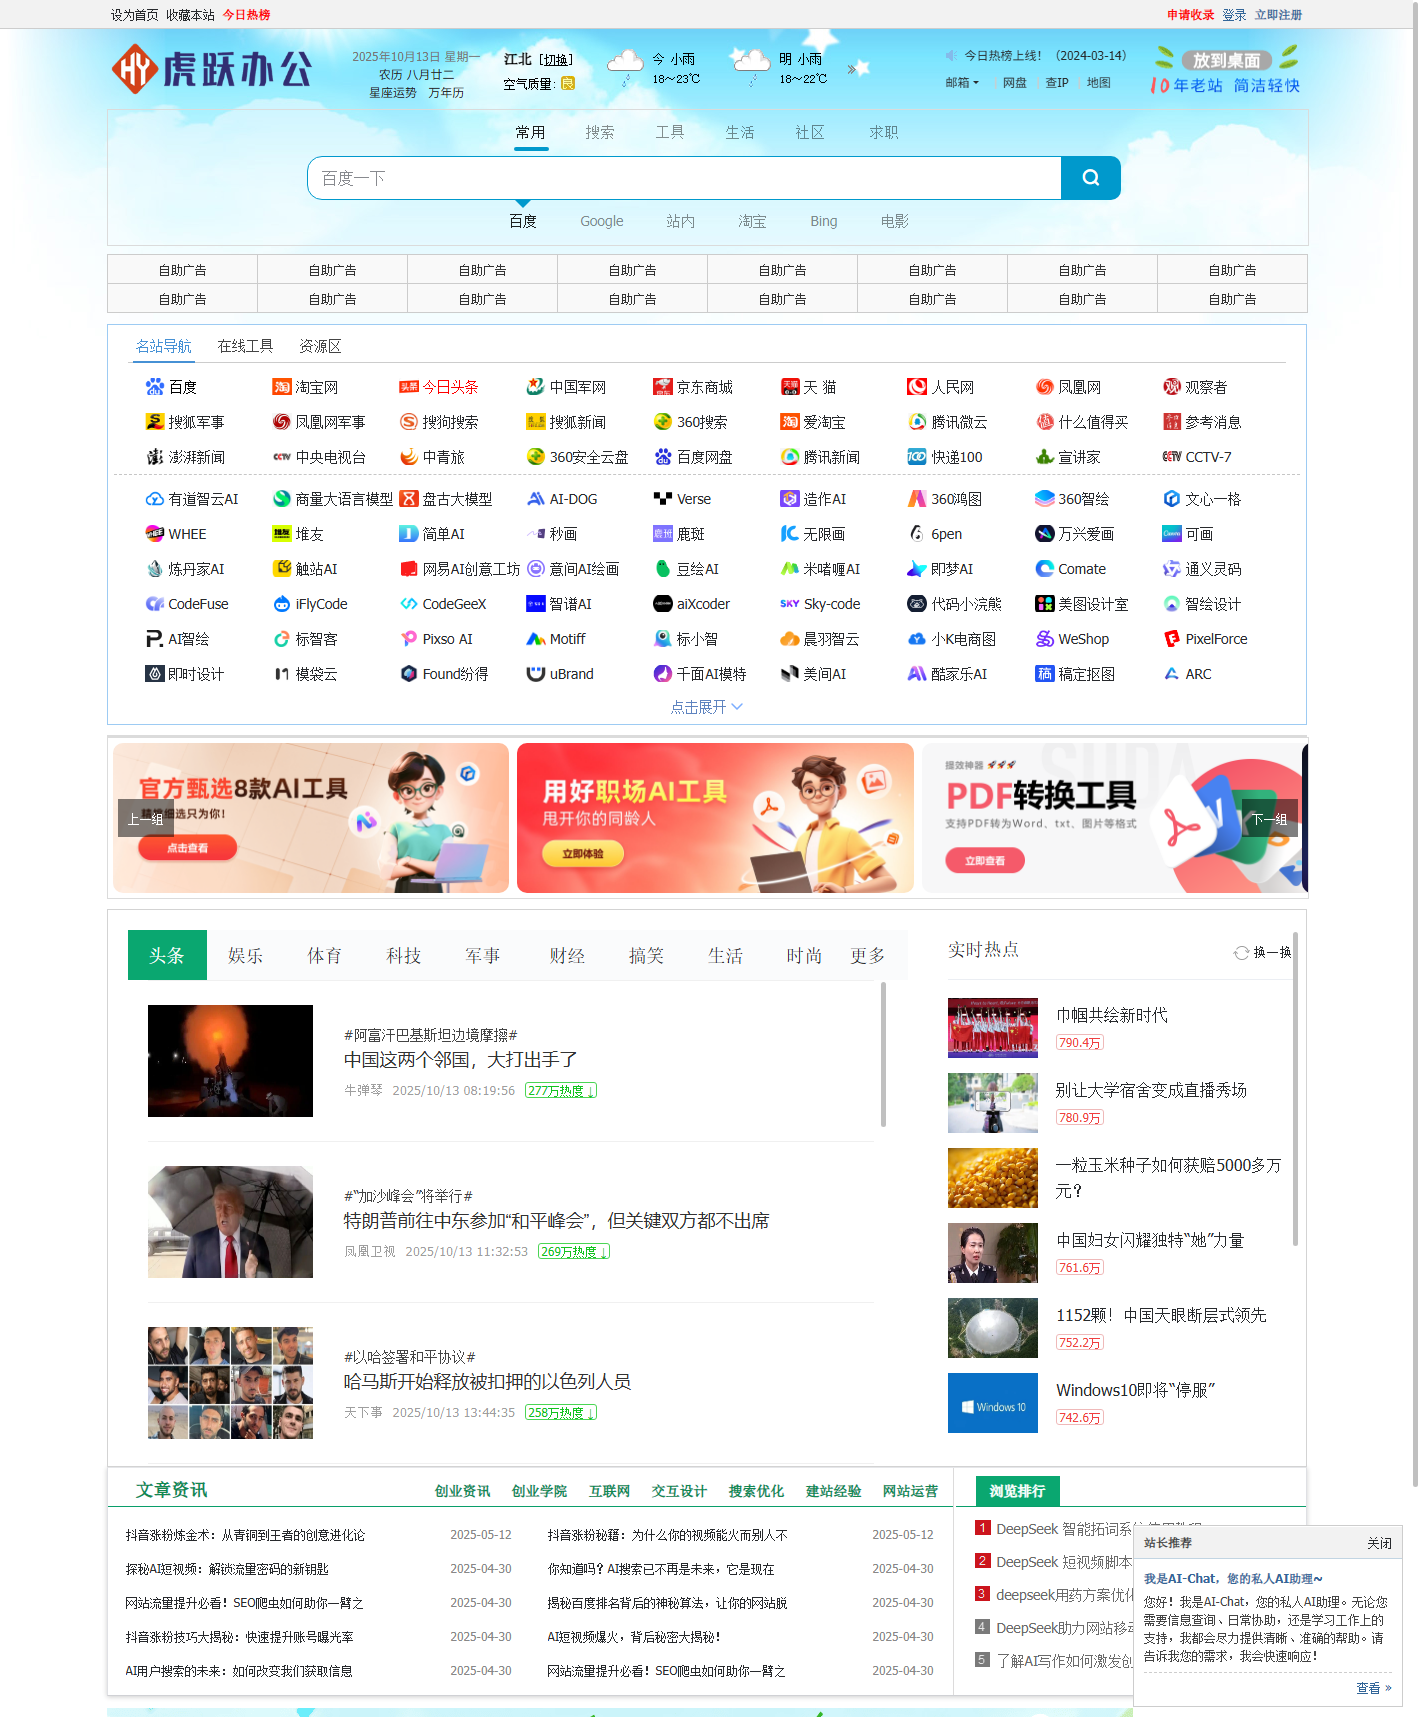Open the PDF转换工具 banner
This screenshot has width=1418, height=1717.
pyautogui.click(x=1112, y=818)
